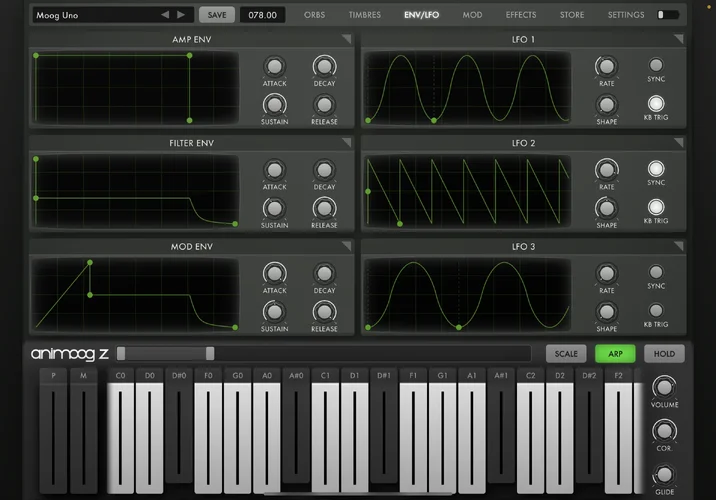
Task: Open the TIMBRES tab
Action: tap(364, 15)
